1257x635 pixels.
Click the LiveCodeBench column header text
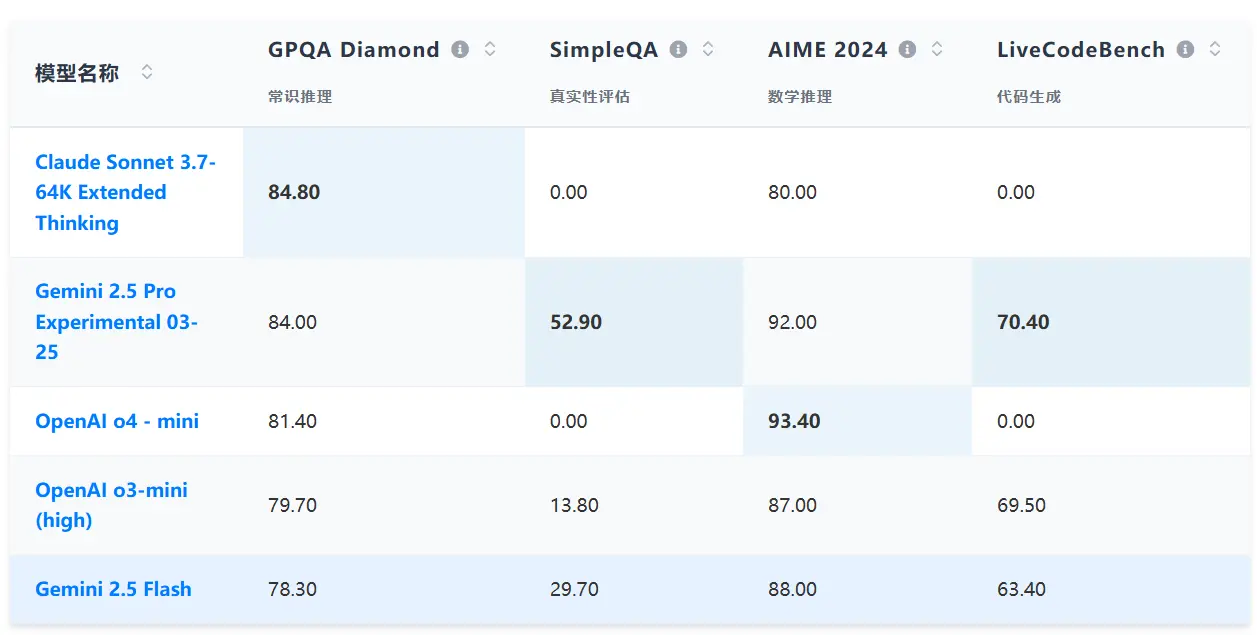click(1081, 50)
